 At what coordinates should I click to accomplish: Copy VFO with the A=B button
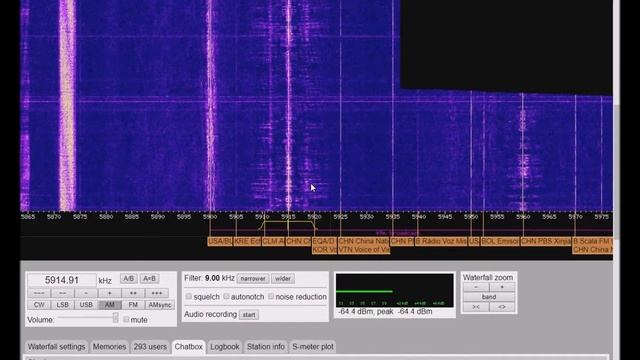(149, 279)
